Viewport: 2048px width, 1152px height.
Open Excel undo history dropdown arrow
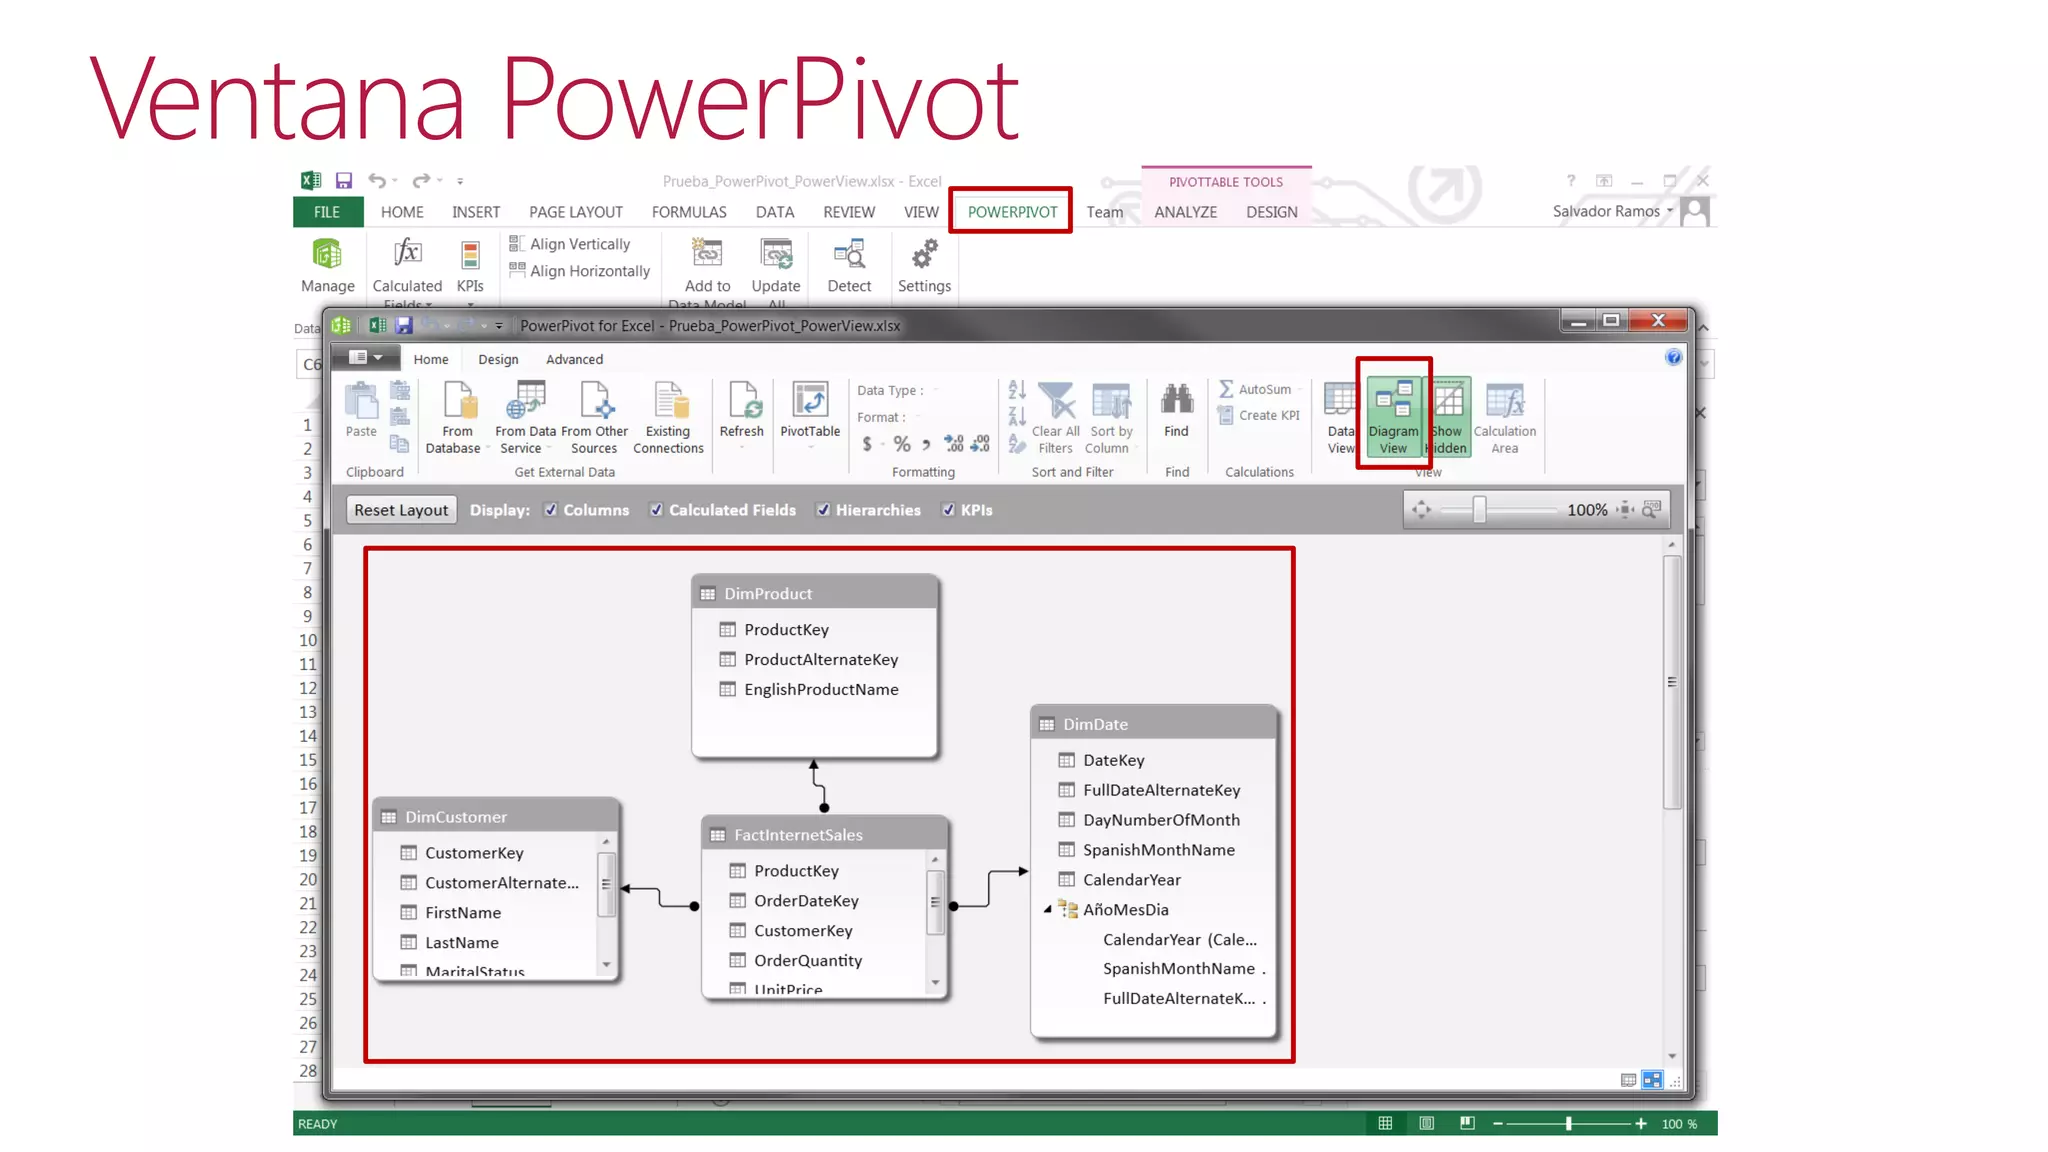coord(395,180)
